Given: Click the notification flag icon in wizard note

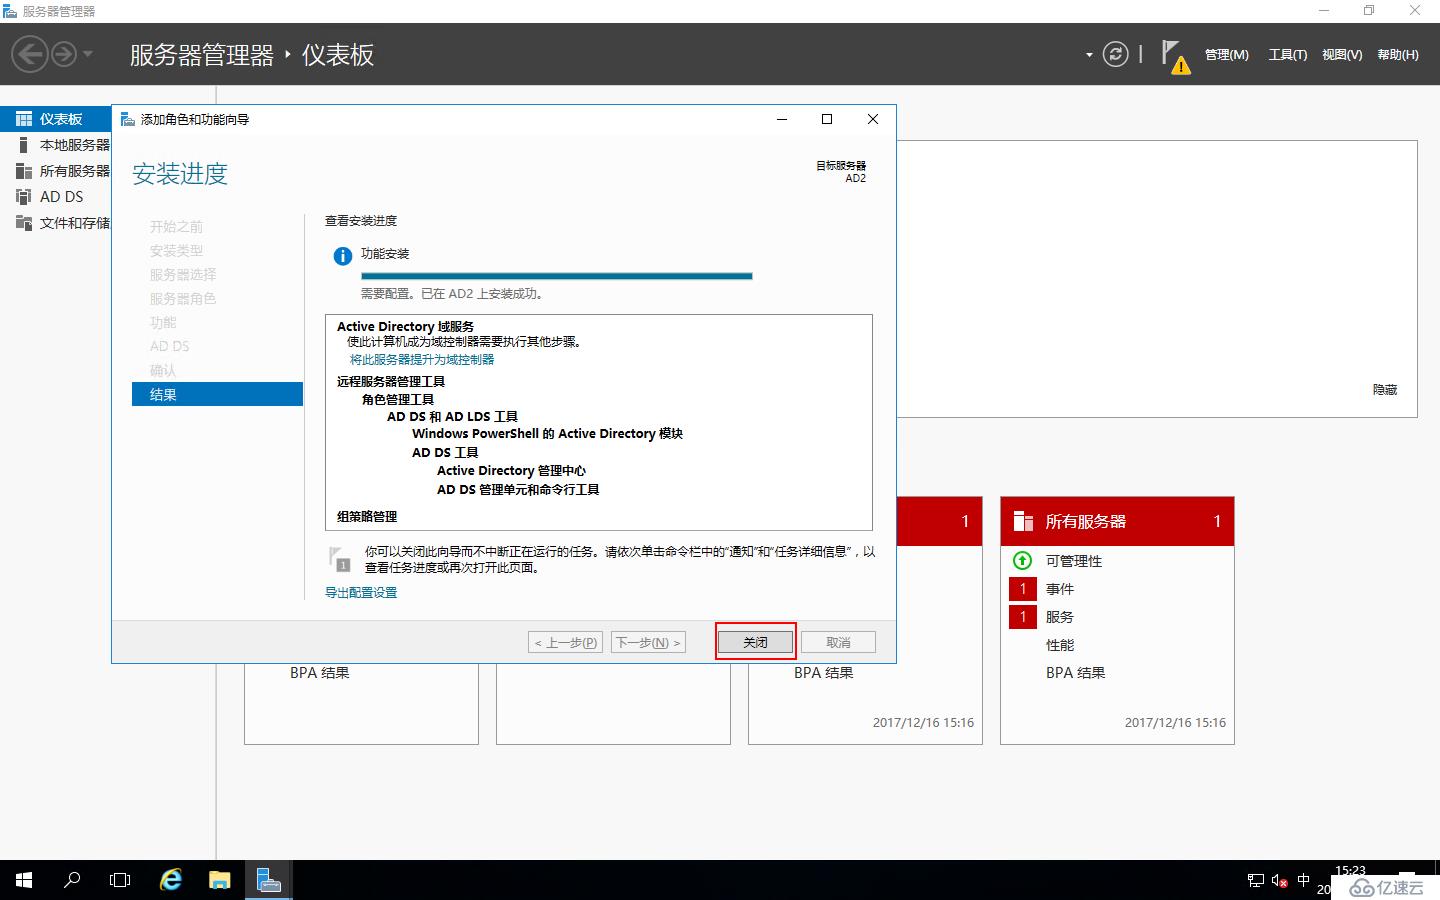Looking at the screenshot, I should click(340, 559).
